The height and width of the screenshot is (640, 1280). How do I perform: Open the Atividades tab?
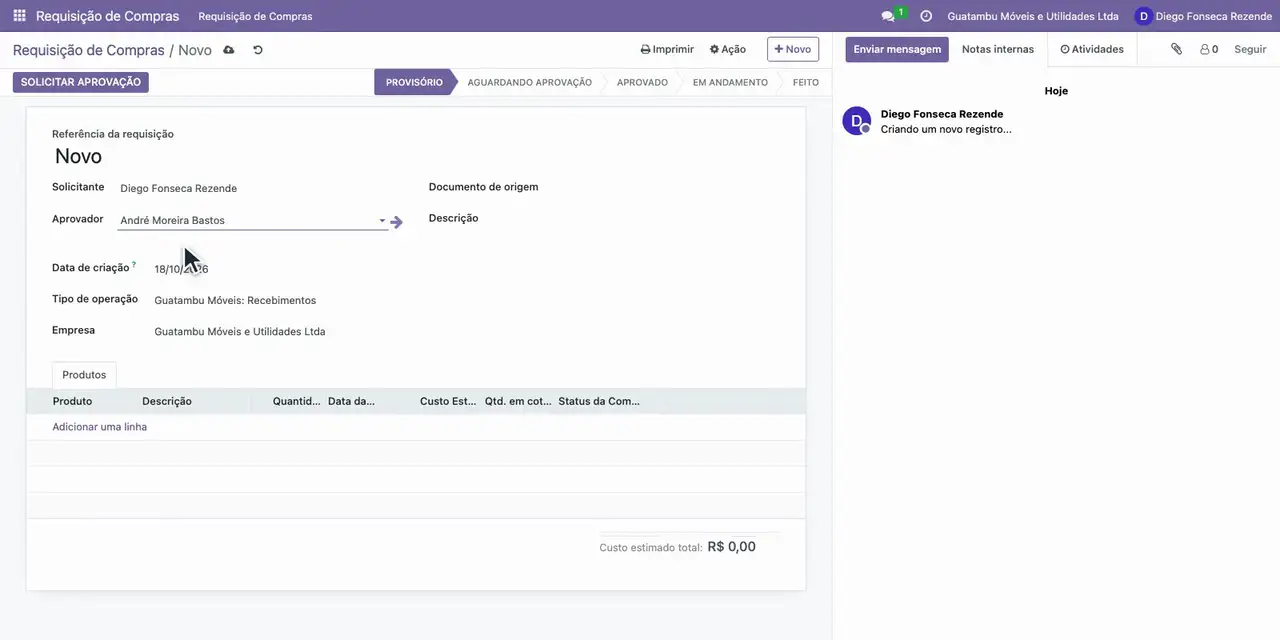tap(1092, 49)
